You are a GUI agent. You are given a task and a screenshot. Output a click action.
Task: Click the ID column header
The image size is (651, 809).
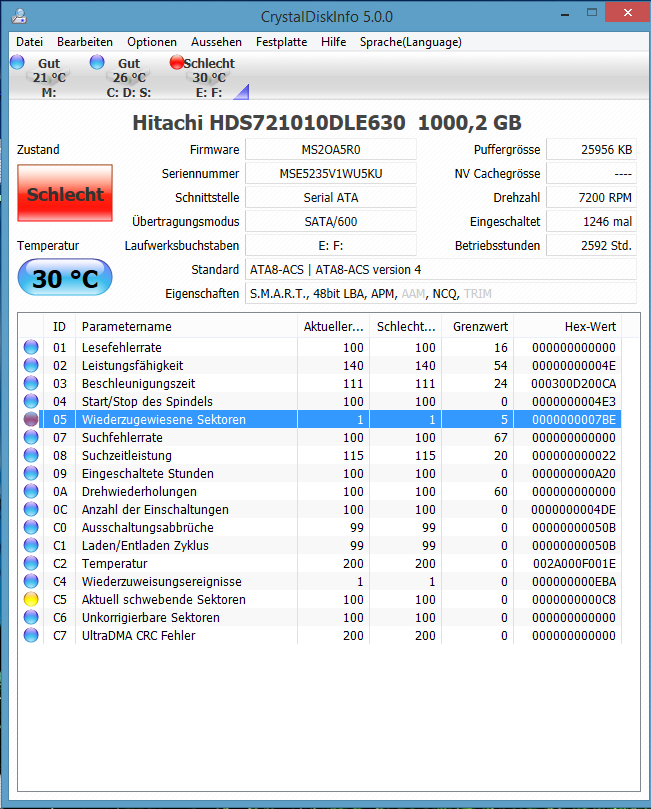59,327
